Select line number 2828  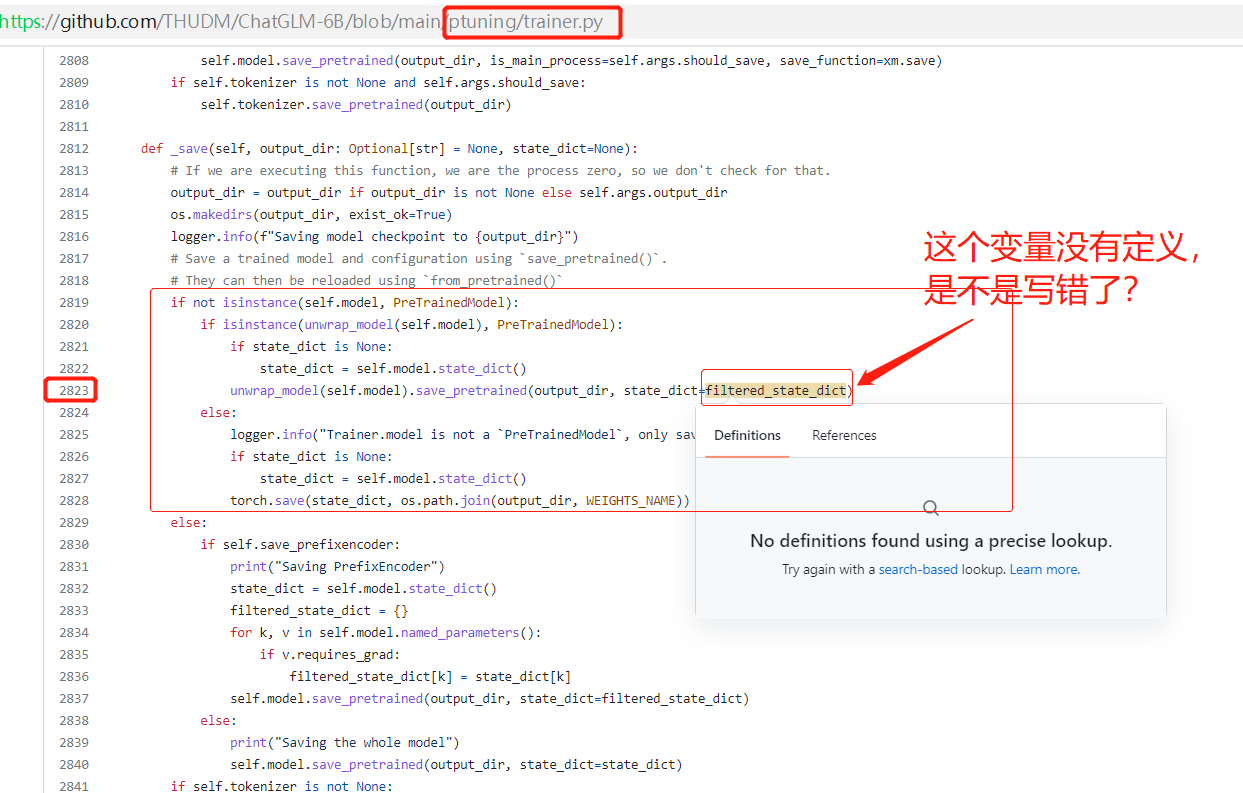click(x=74, y=500)
